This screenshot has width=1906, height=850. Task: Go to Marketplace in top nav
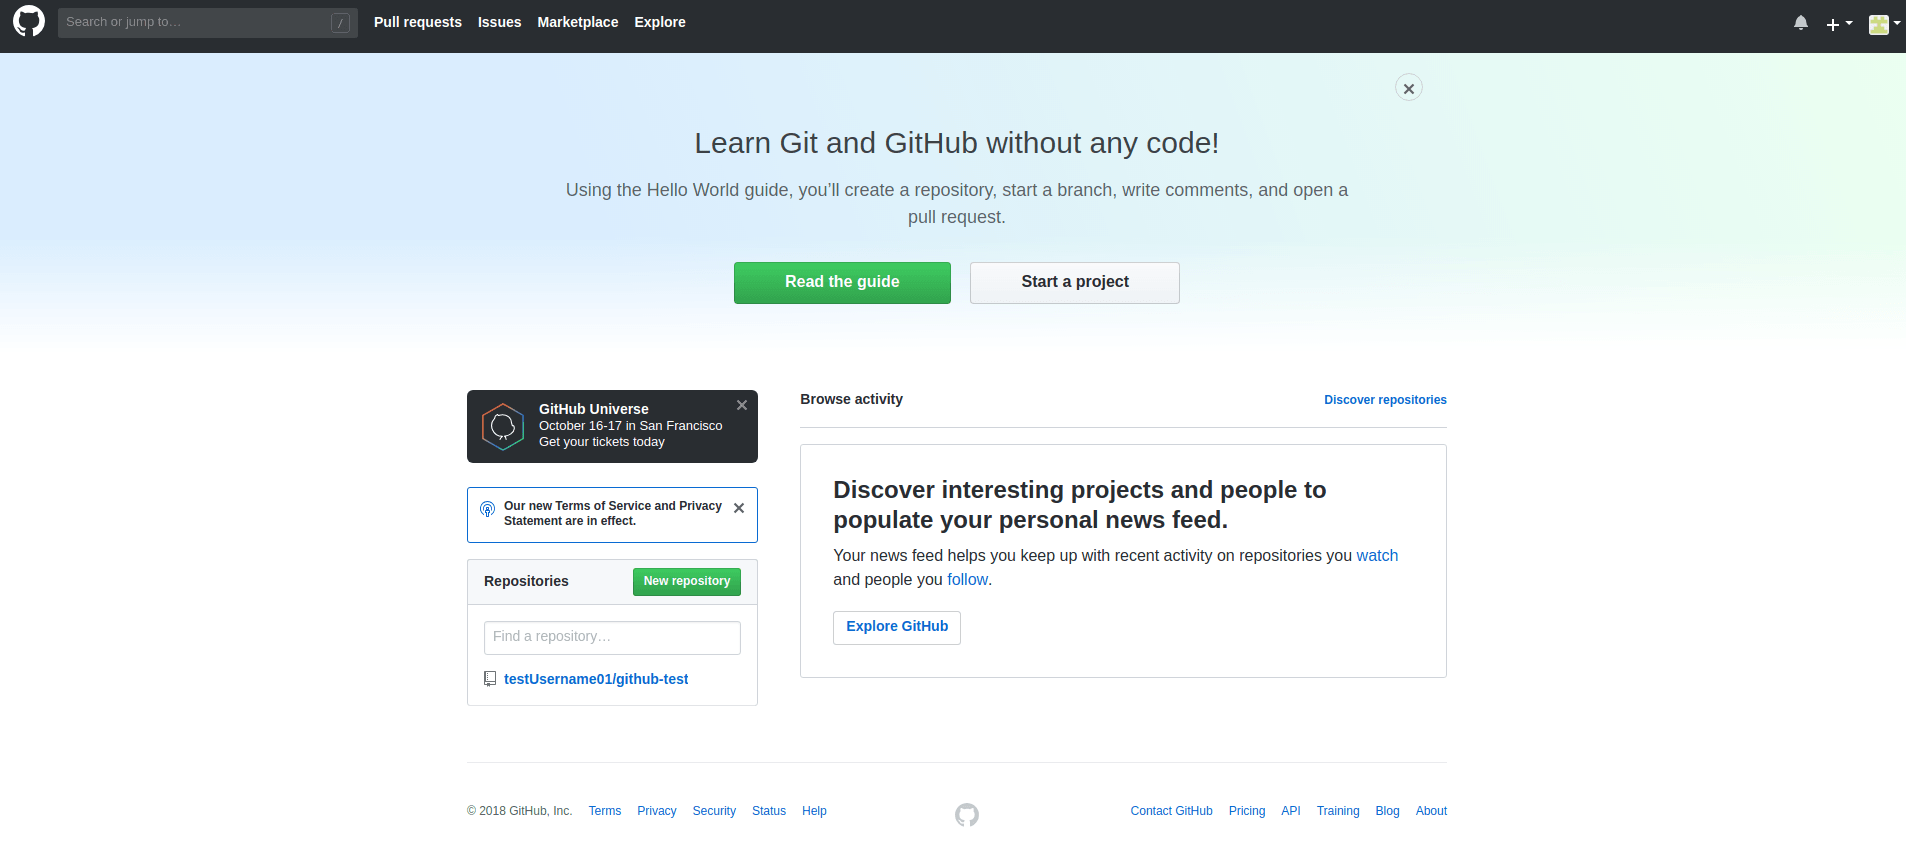pyautogui.click(x=578, y=22)
